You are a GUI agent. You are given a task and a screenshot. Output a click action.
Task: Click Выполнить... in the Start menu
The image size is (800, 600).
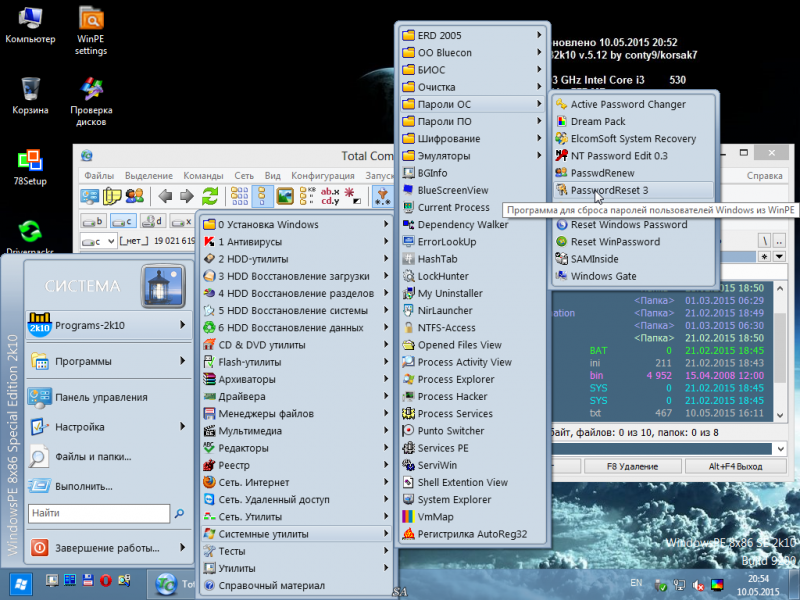[108, 486]
